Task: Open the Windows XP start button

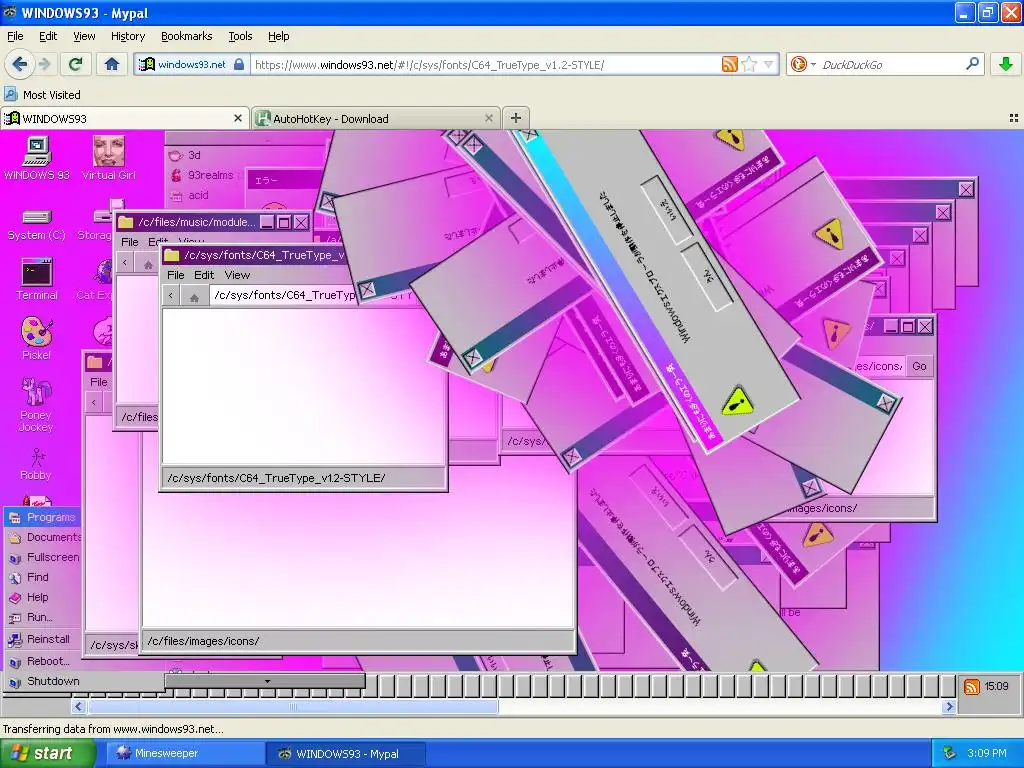Action: point(47,753)
